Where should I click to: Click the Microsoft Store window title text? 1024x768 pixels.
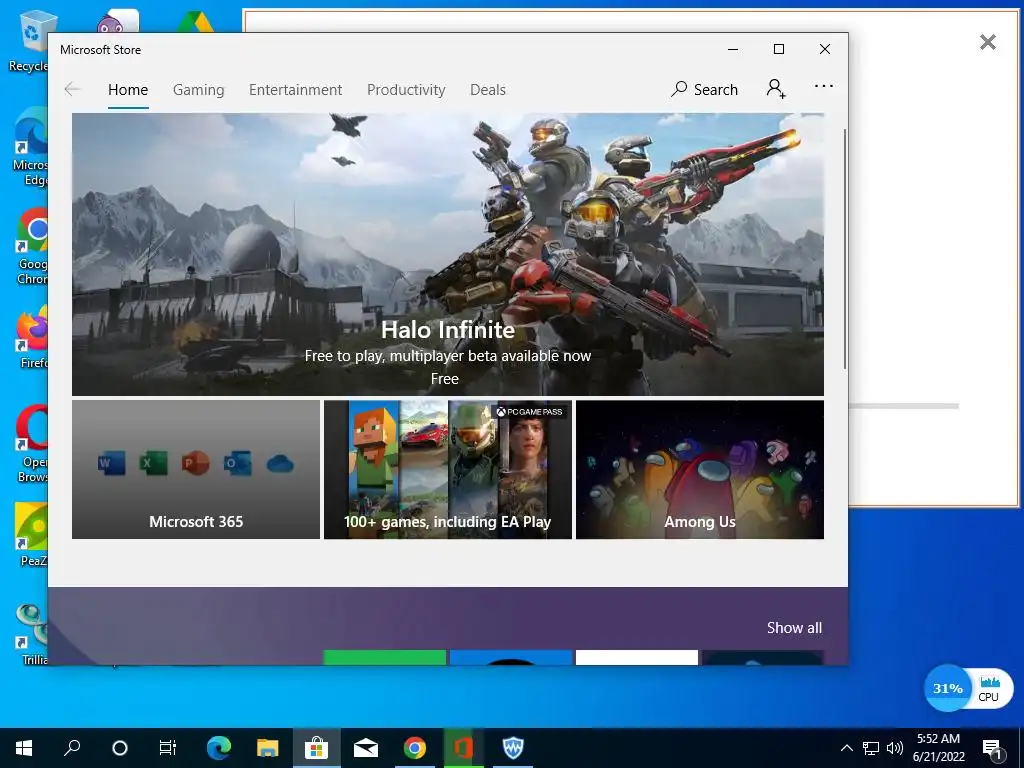coord(101,50)
